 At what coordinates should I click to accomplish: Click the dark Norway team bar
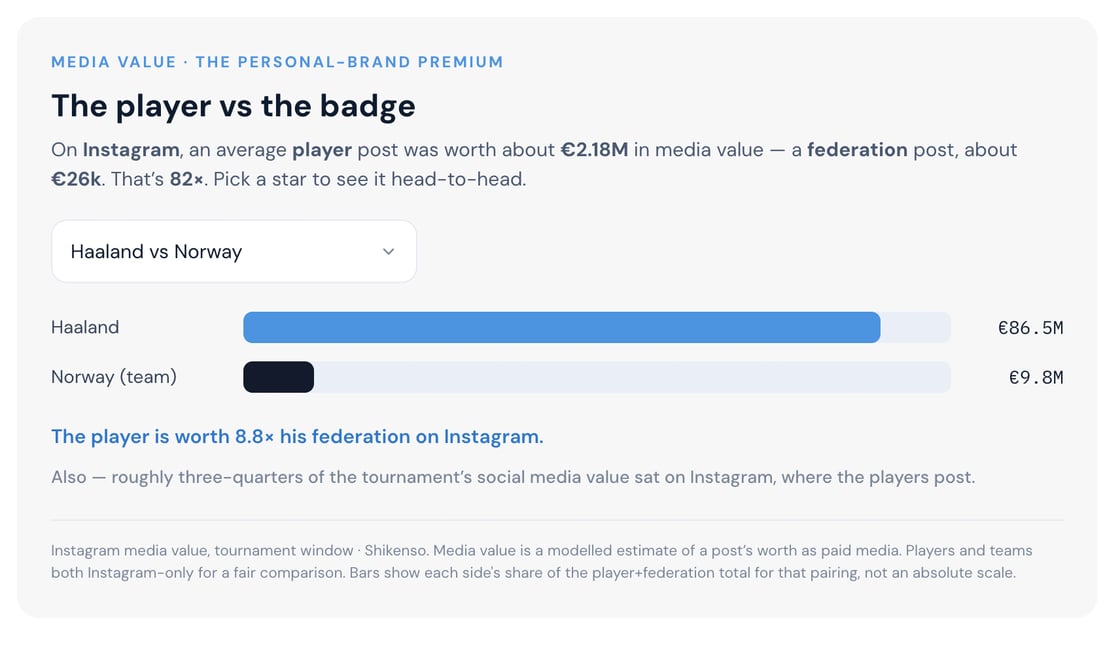coord(279,377)
